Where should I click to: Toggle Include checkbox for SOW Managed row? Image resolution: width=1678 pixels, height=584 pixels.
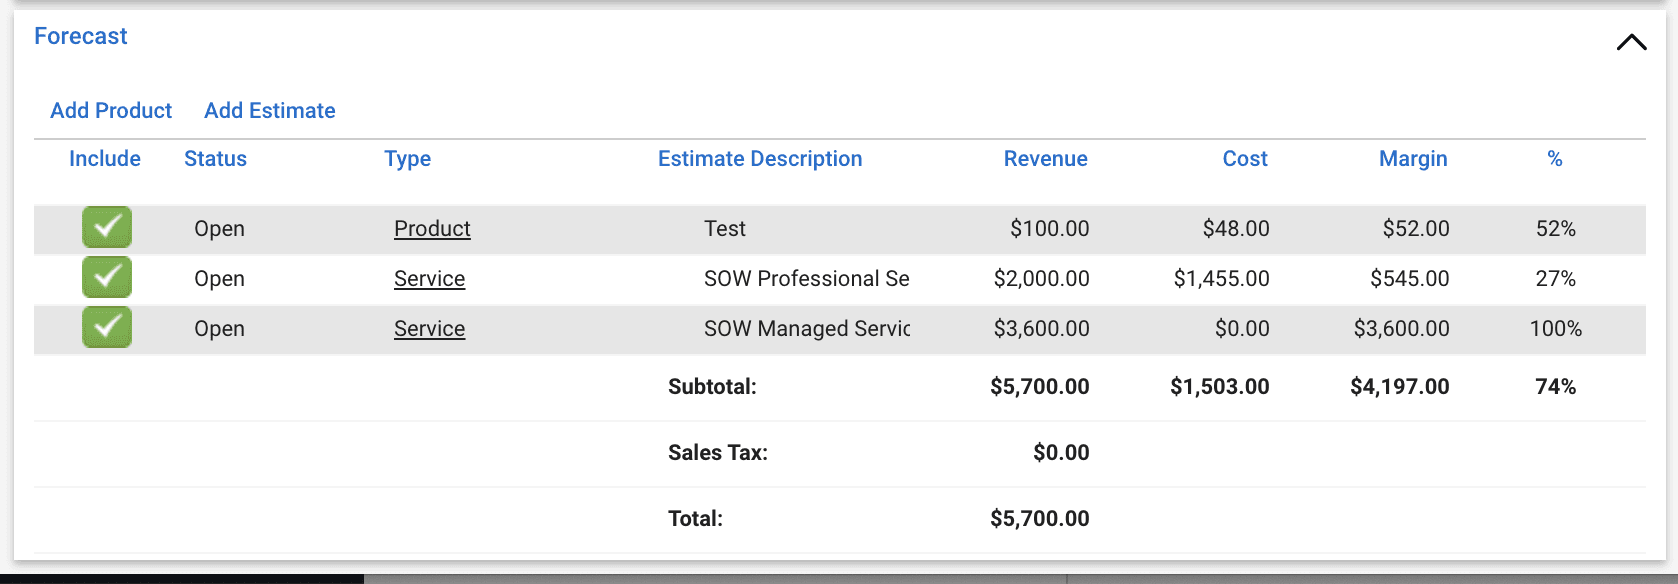point(107,327)
